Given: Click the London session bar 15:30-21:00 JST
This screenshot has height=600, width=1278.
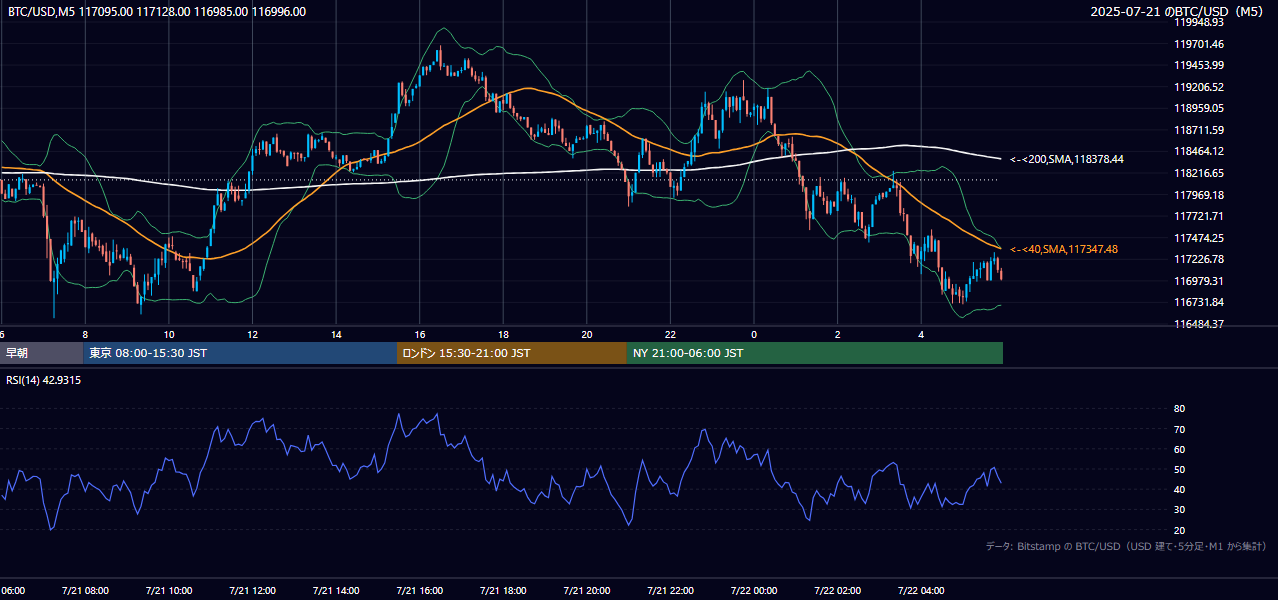Looking at the screenshot, I should (x=512, y=353).
